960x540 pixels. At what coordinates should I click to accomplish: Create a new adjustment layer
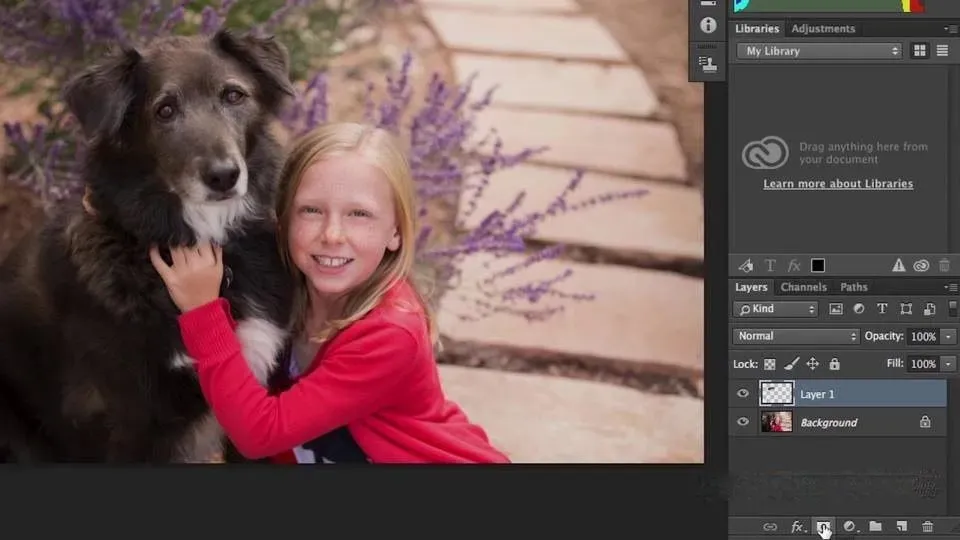pyautogui.click(x=850, y=527)
